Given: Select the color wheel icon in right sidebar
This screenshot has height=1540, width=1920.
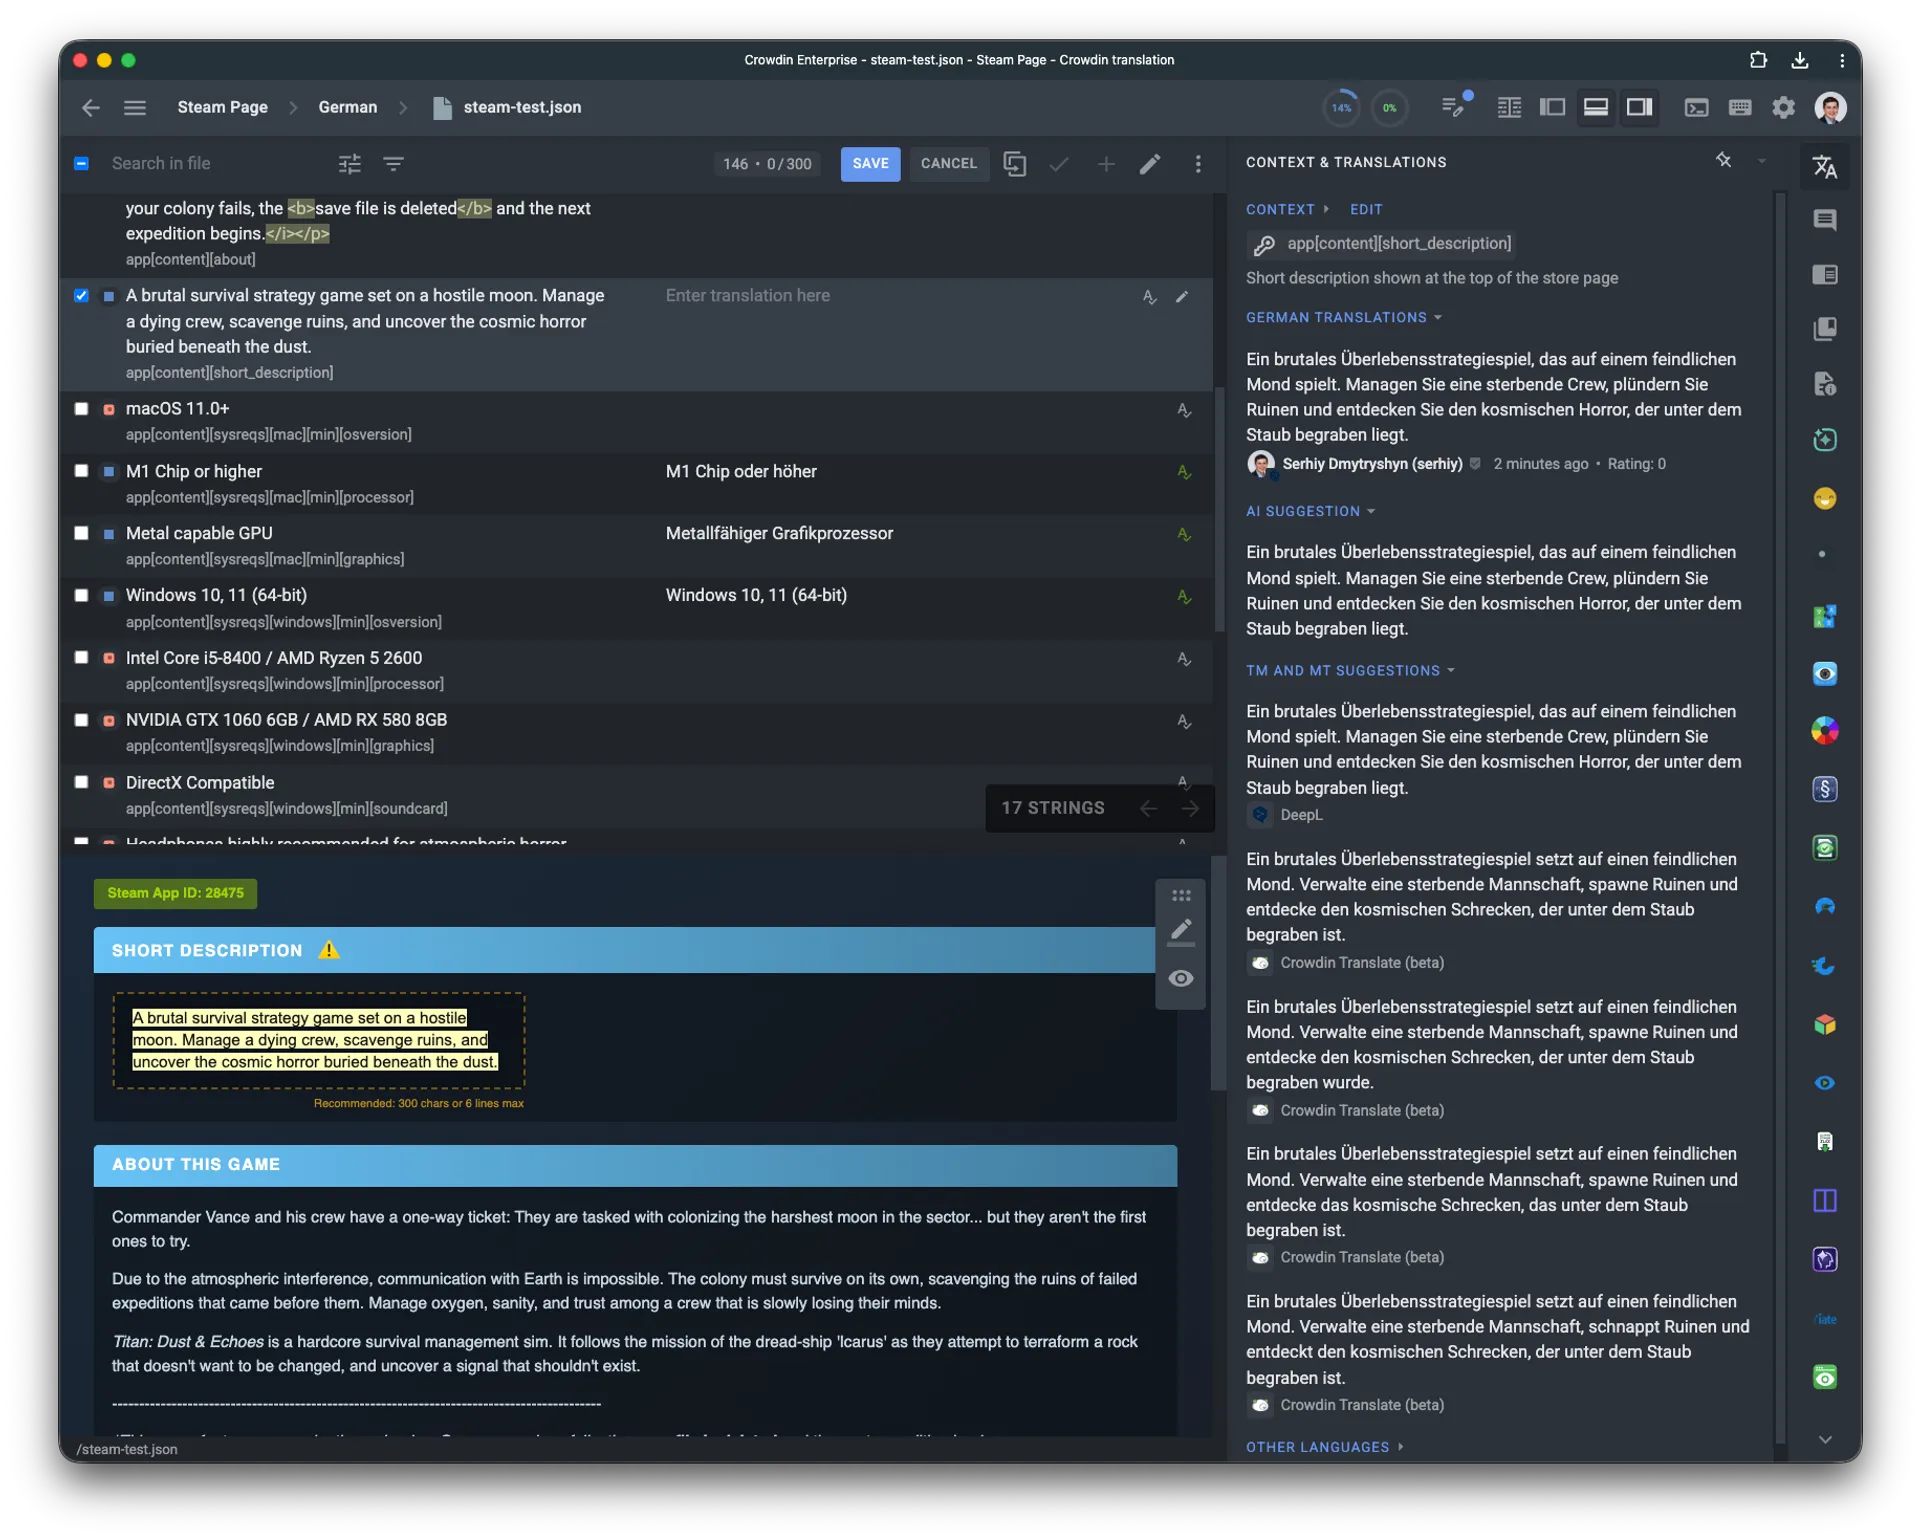Looking at the screenshot, I should tap(1824, 731).
